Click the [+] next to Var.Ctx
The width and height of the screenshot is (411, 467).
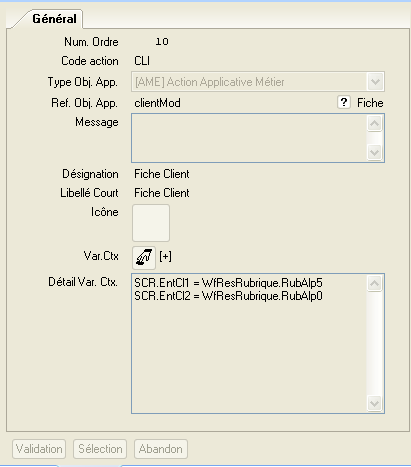(165, 256)
